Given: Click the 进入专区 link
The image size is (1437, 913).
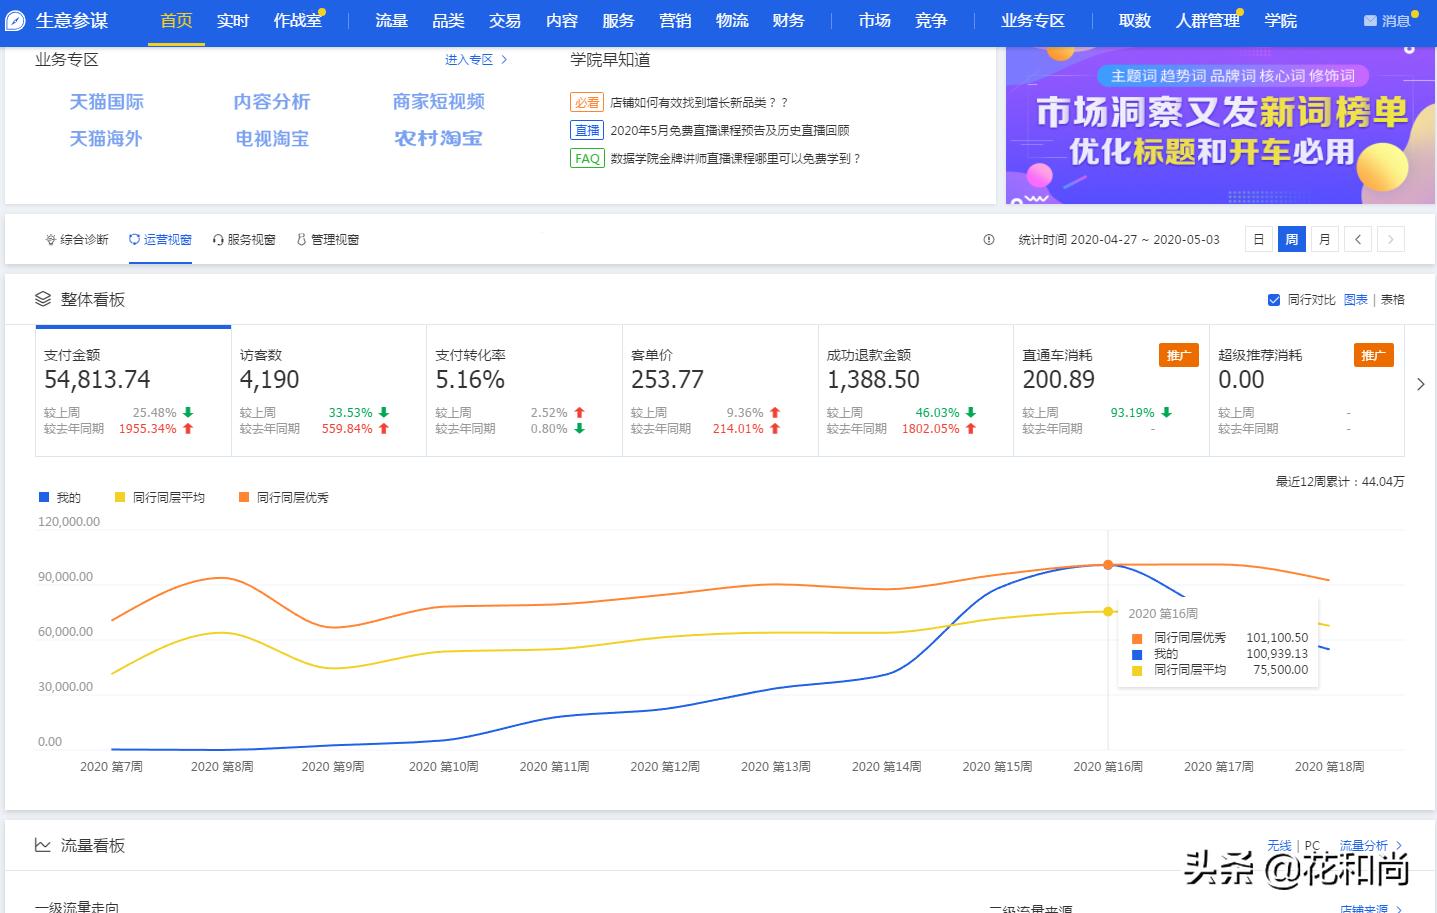Looking at the screenshot, I should pyautogui.click(x=470, y=60).
